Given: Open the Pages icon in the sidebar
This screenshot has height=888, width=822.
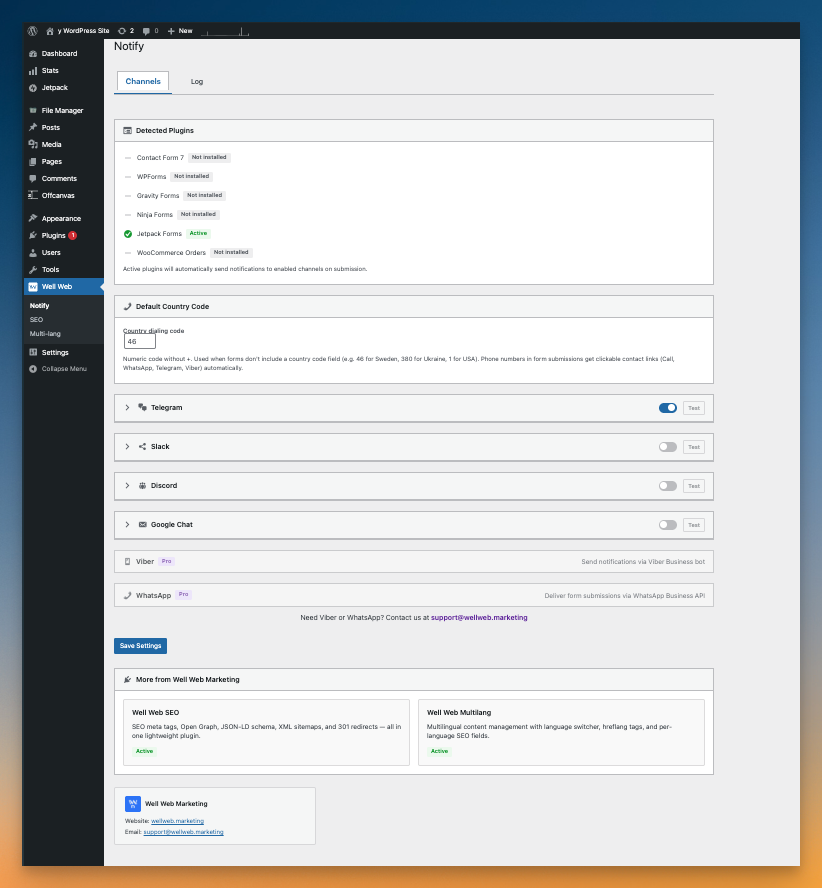Looking at the screenshot, I should pyautogui.click(x=33, y=161).
